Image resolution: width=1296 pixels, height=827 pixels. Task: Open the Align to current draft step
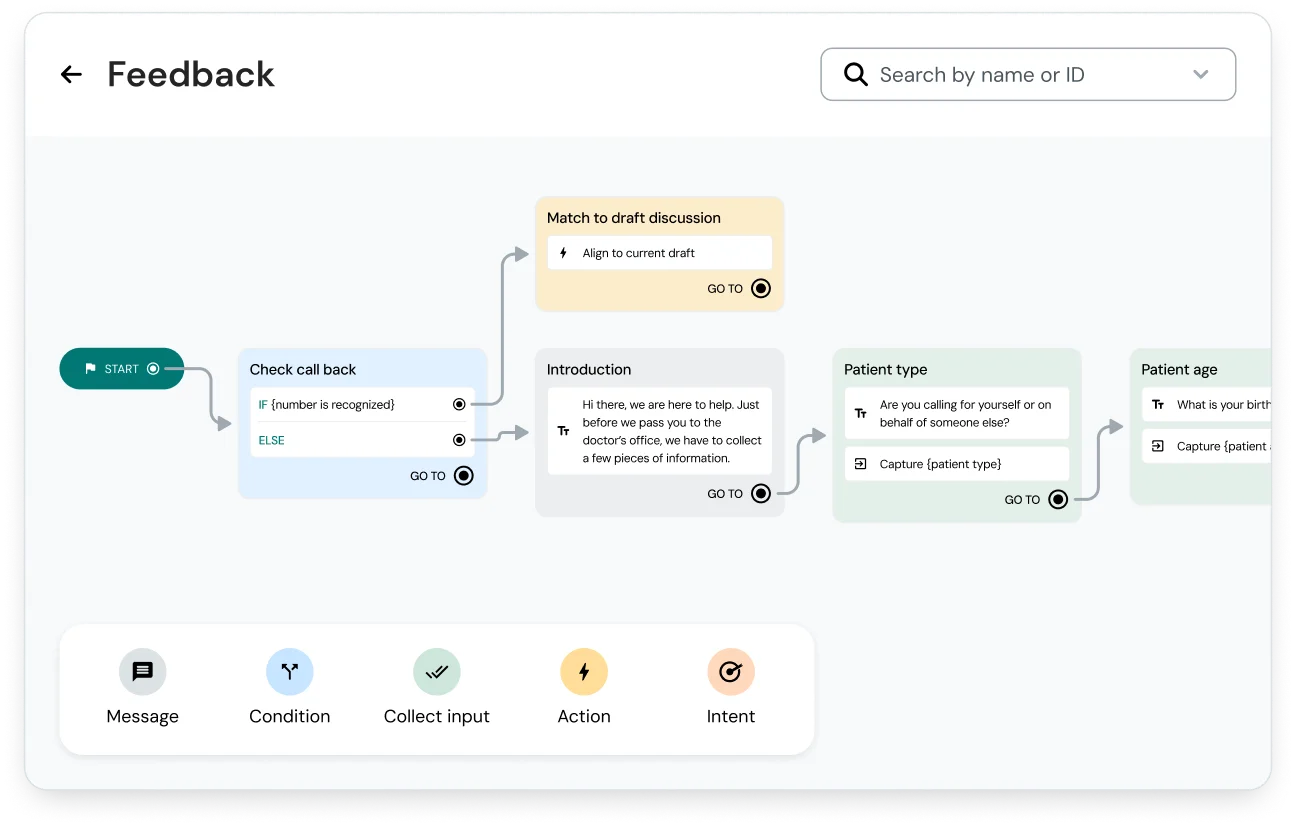[660, 253]
